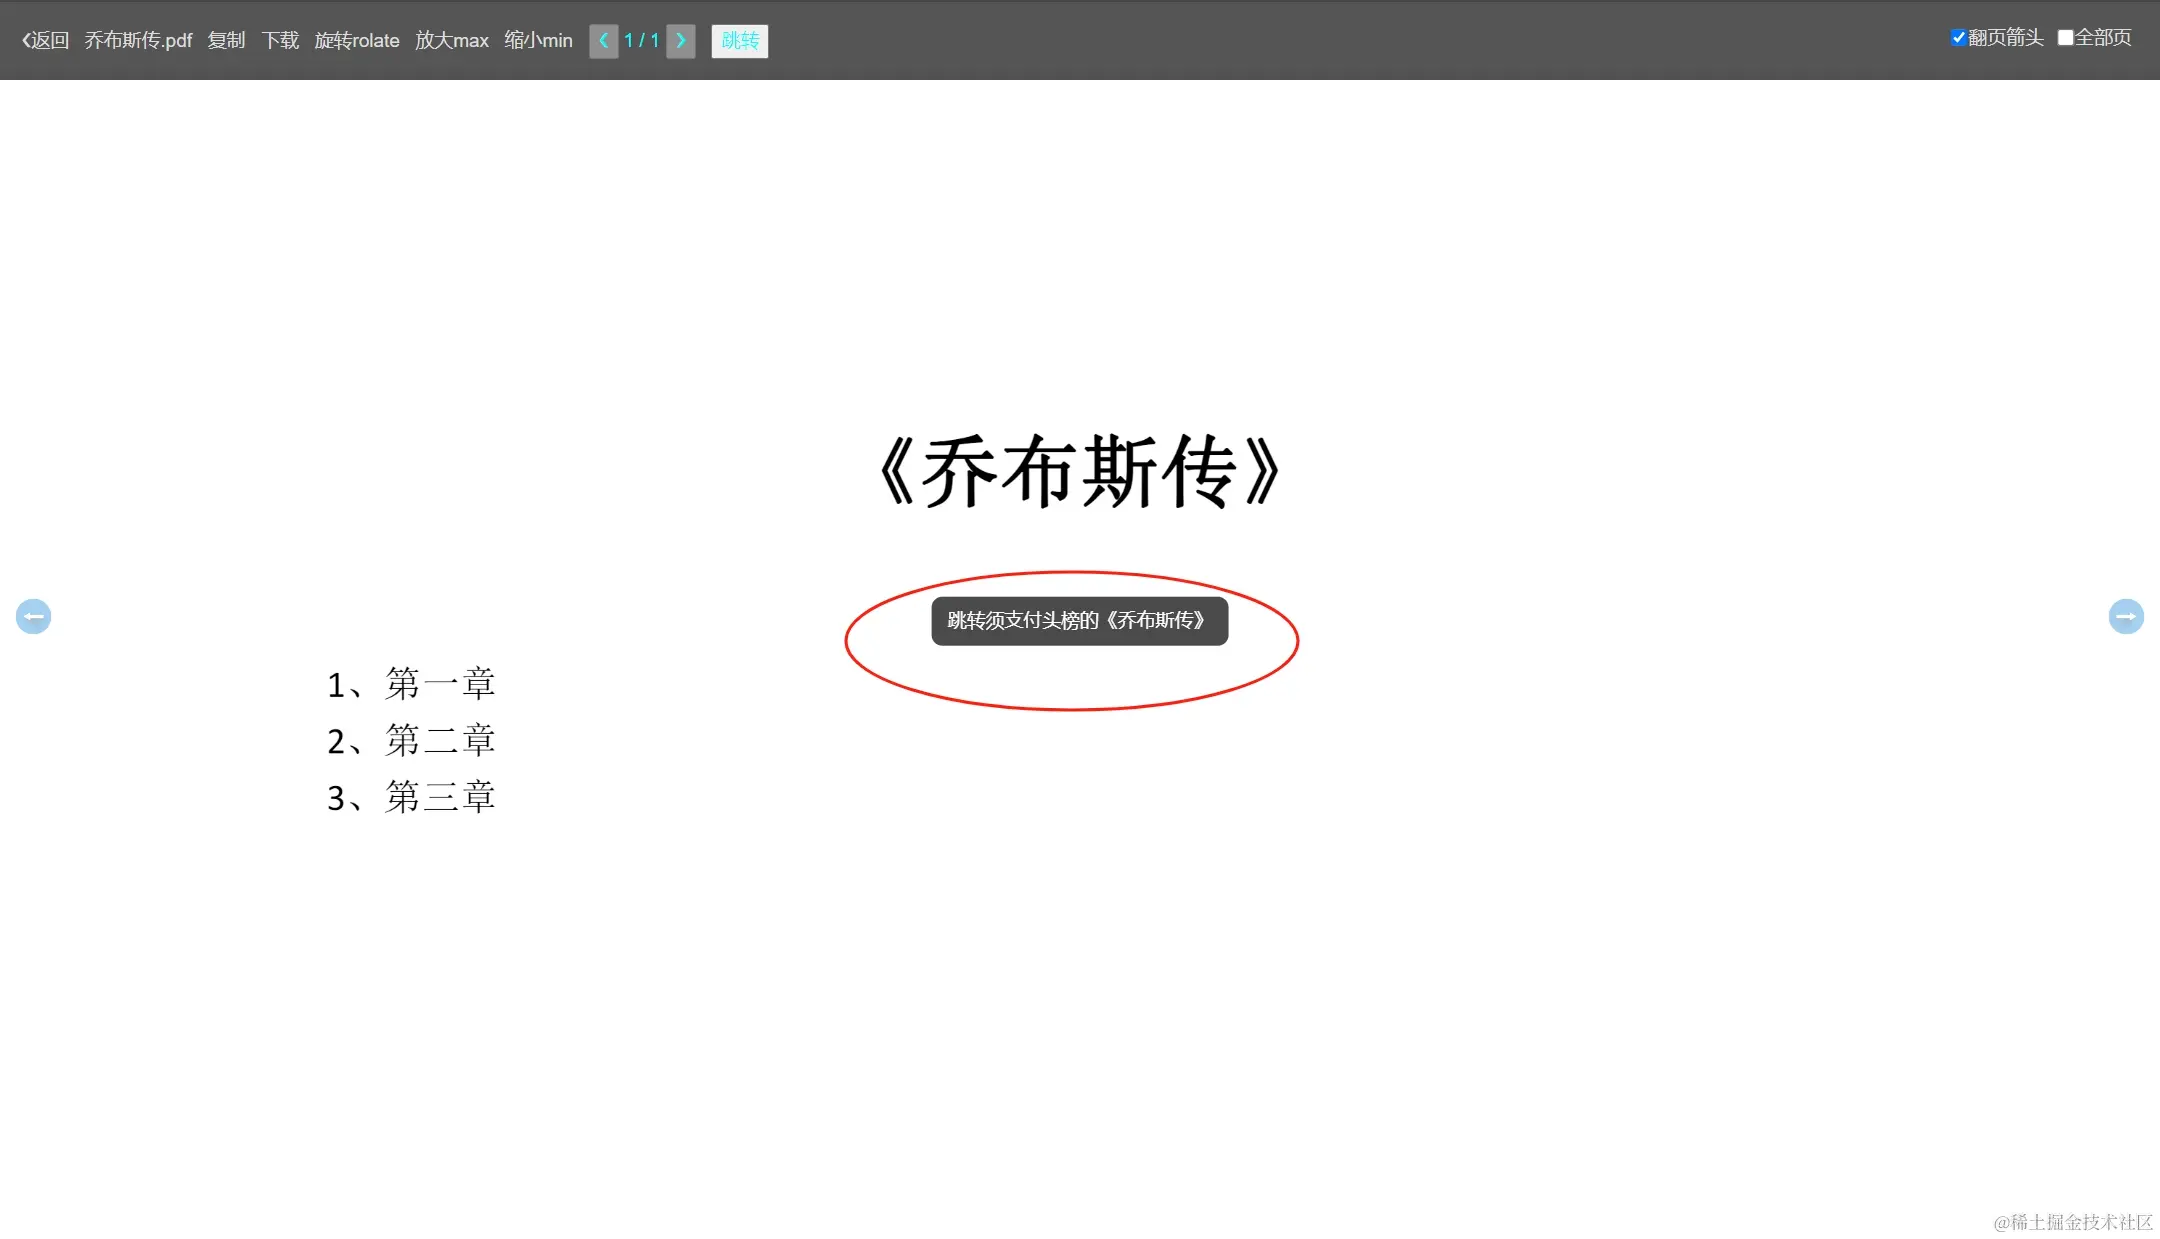Zoom in using 放大max
This screenshot has width=2160, height=1239.
pyautogui.click(x=452, y=41)
